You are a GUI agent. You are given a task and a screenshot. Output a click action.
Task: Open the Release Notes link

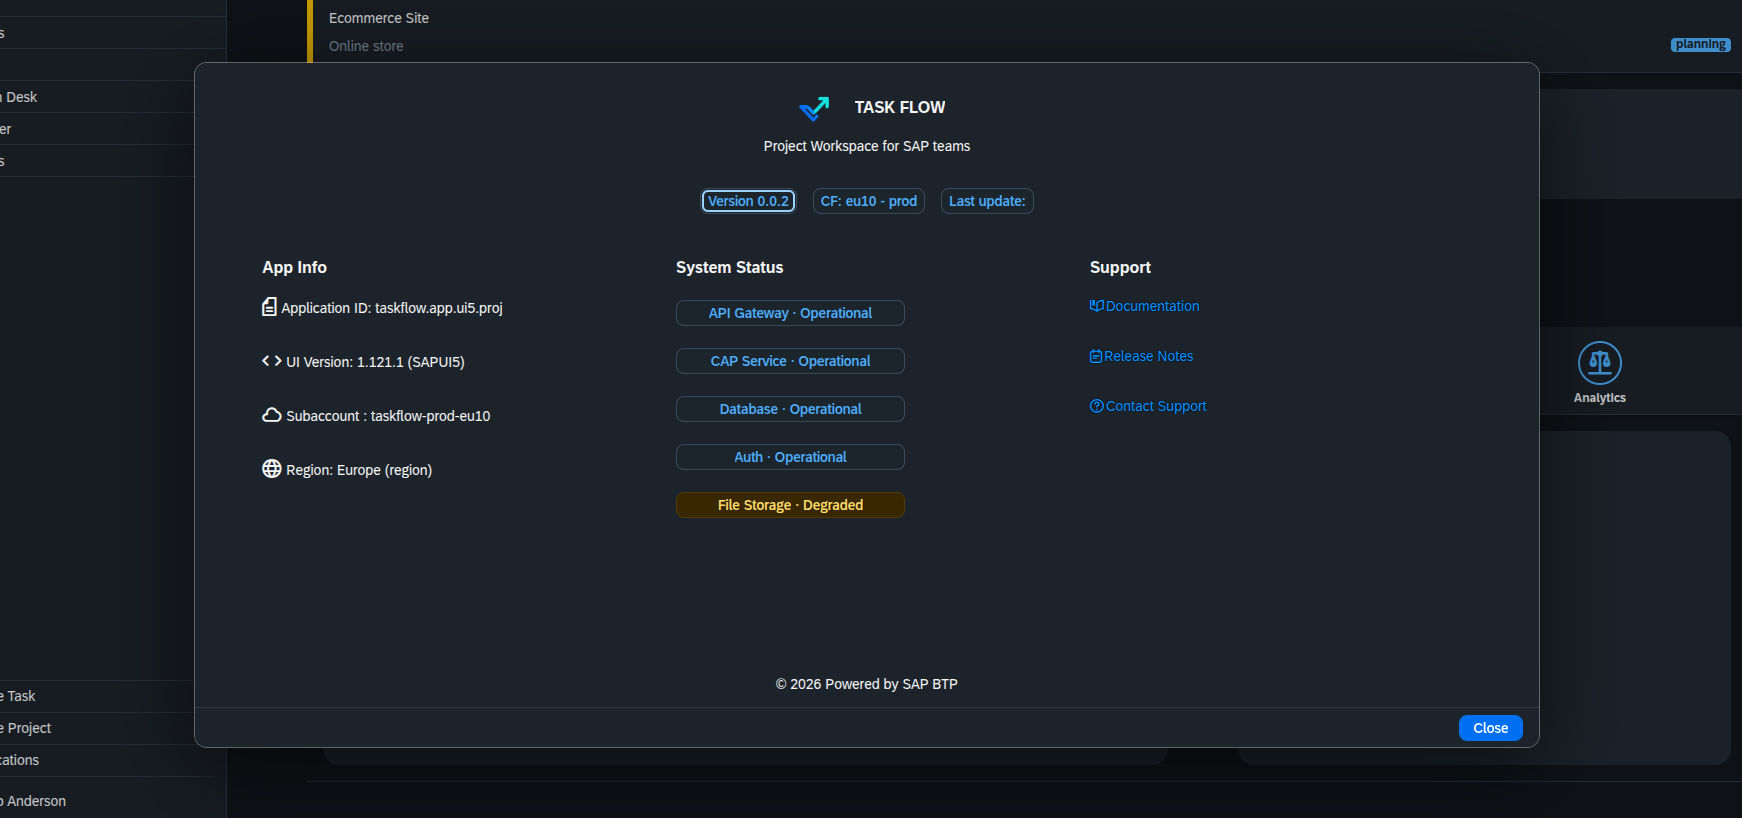click(1148, 356)
